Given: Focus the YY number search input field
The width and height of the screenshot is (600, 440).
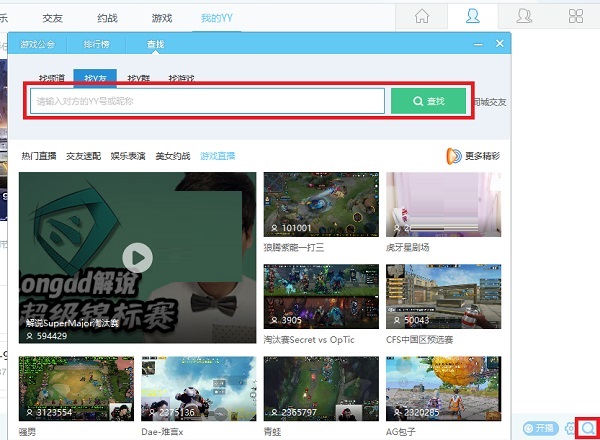Looking at the screenshot, I should point(206,101).
